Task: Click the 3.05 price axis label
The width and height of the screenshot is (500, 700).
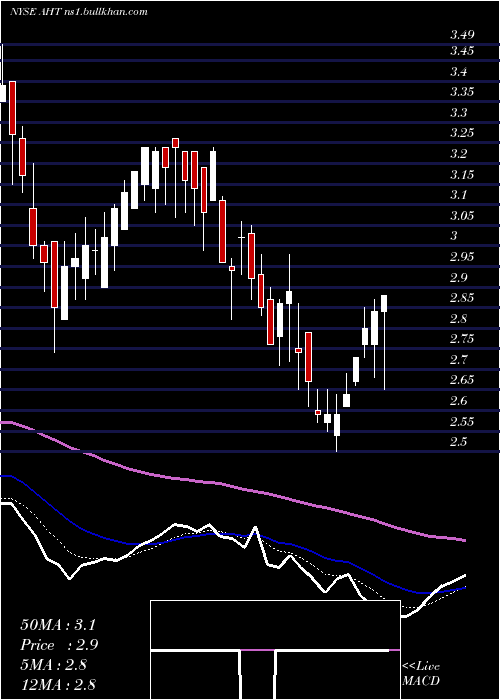Action: 462,216
